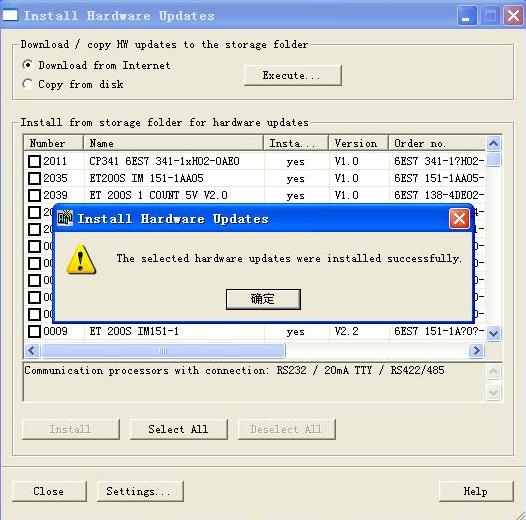Click the main window title bar icon

[x=10, y=15]
